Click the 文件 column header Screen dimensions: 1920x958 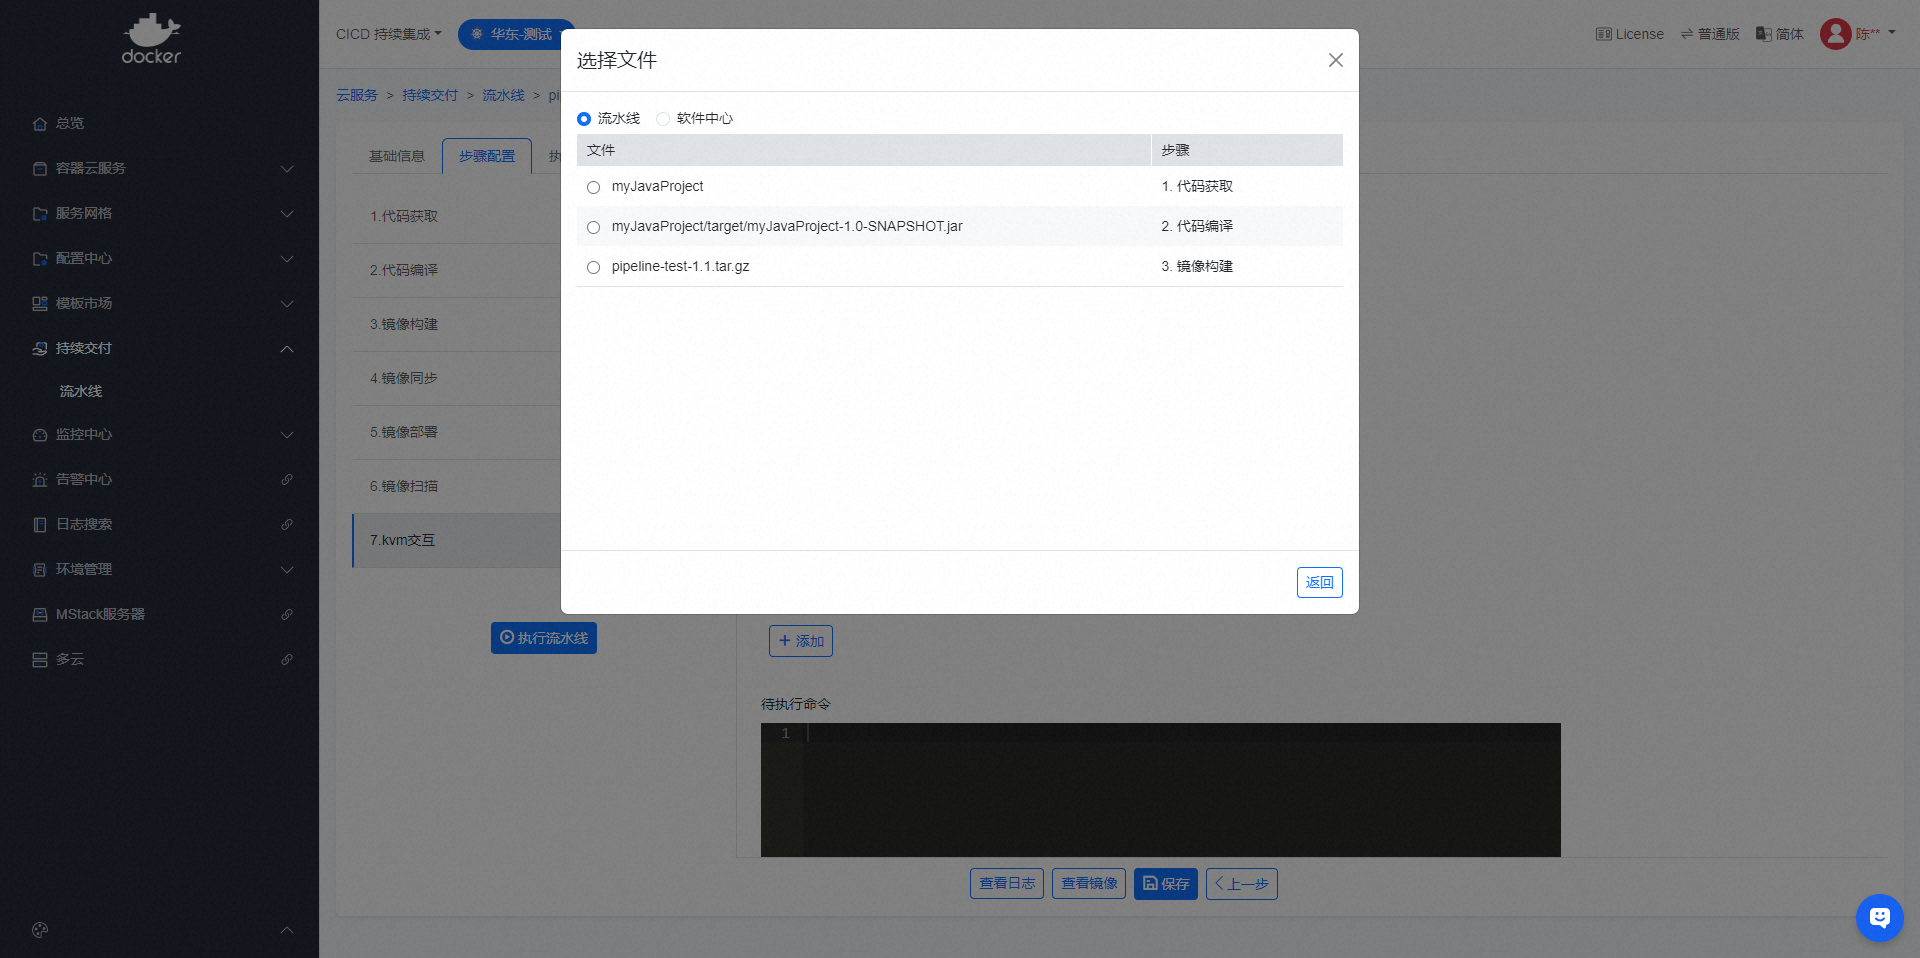point(601,150)
